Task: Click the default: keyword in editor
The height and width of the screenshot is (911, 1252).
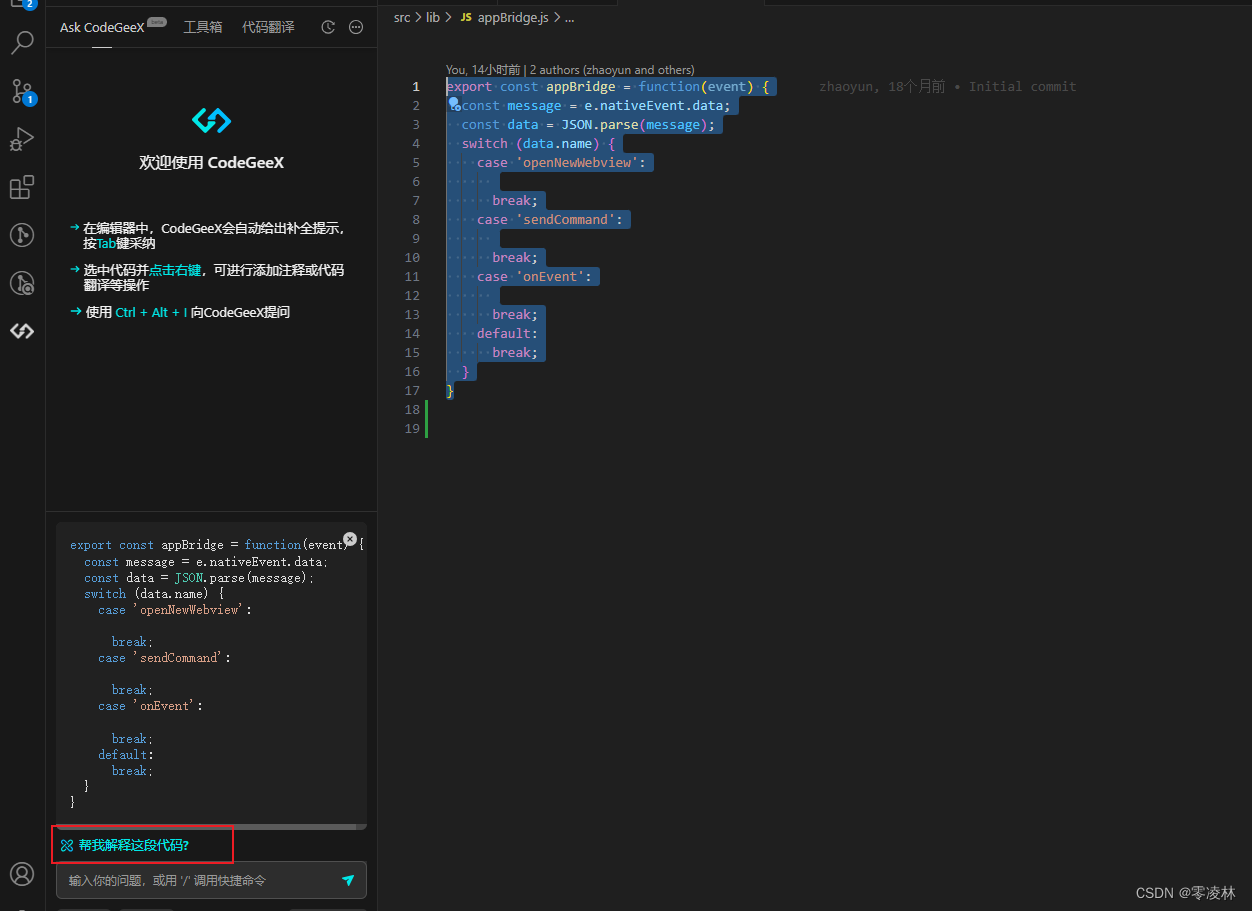Action: [x=507, y=334]
